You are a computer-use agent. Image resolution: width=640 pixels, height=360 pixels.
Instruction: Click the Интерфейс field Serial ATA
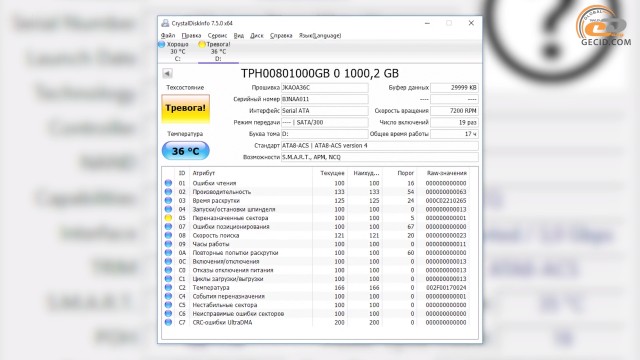coord(325,111)
